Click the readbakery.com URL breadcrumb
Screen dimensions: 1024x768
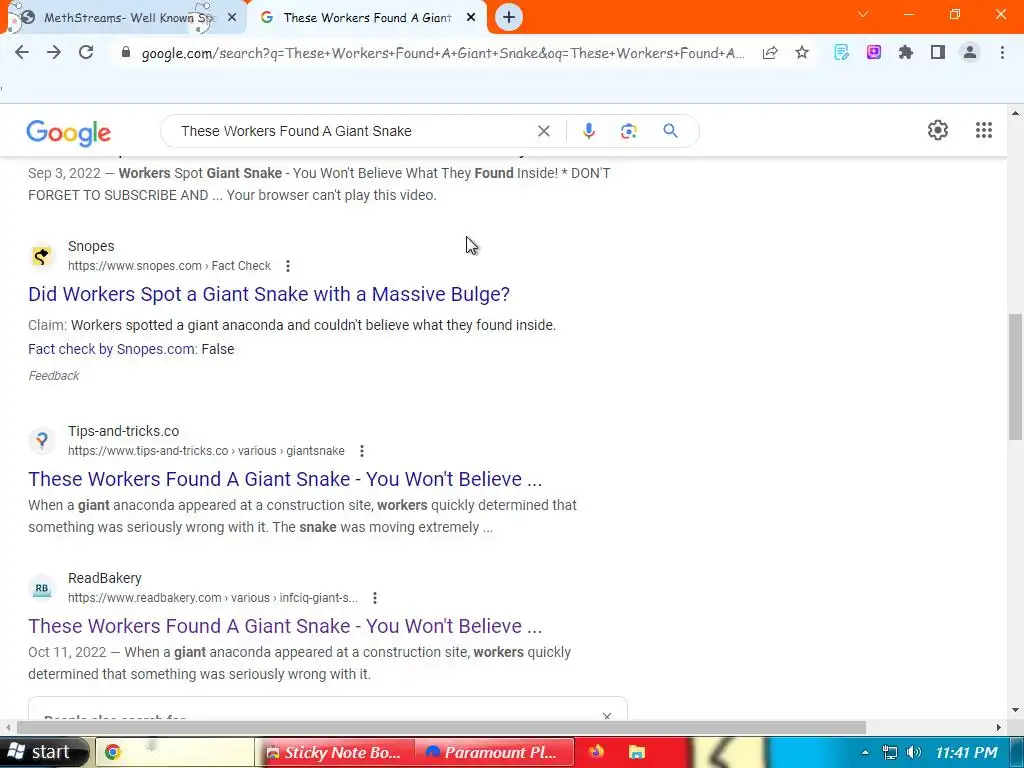(x=213, y=598)
